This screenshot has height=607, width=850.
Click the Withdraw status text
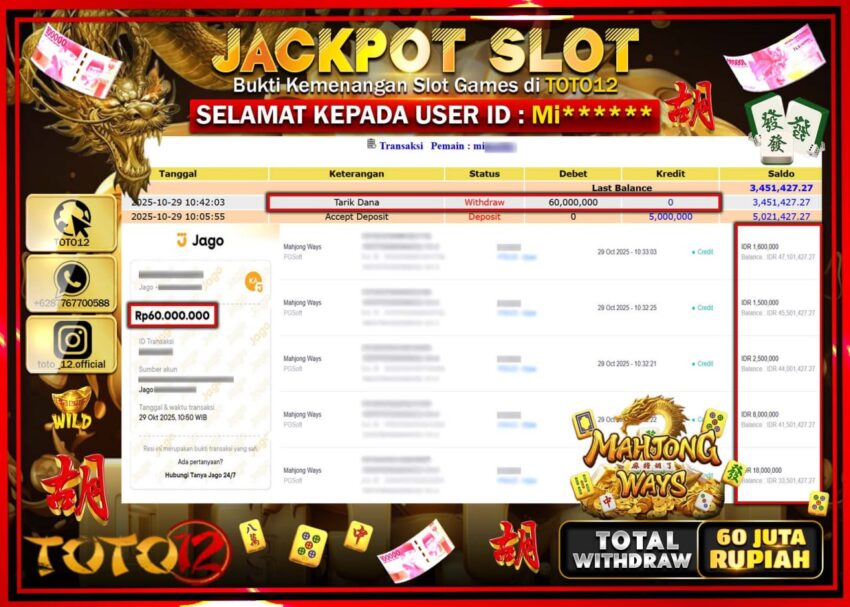click(x=484, y=202)
